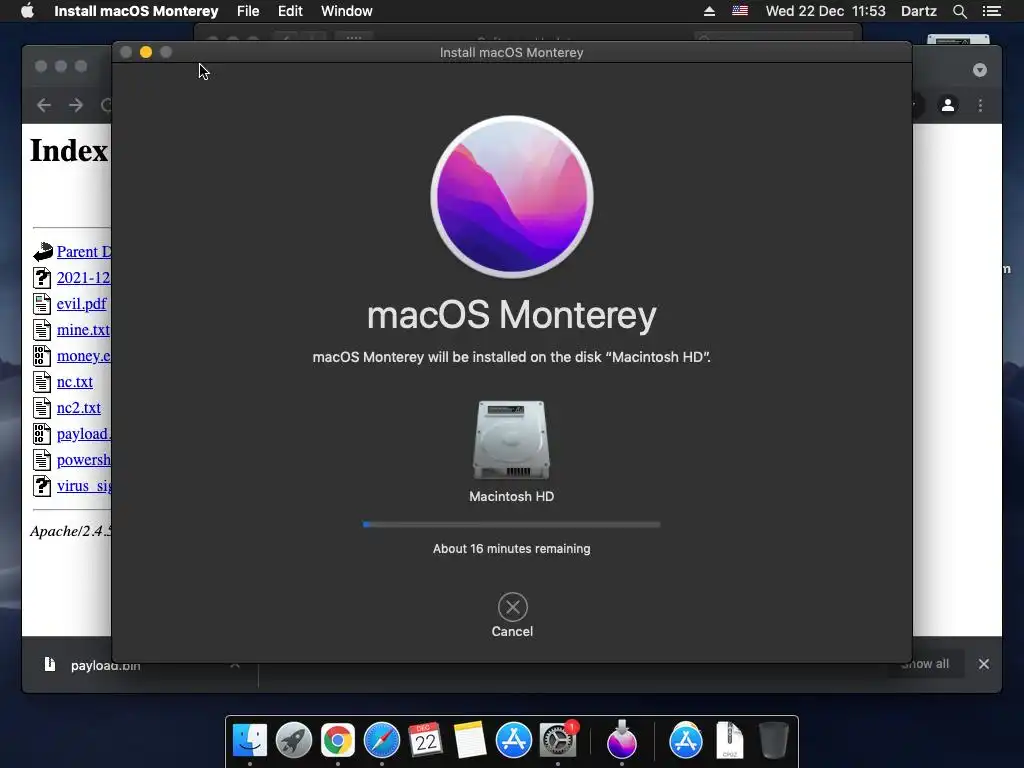This screenshot has width=1024, height=768.
Task: Expand the Chrome tab search dropdown arrow
Action: tap(980, 70)
